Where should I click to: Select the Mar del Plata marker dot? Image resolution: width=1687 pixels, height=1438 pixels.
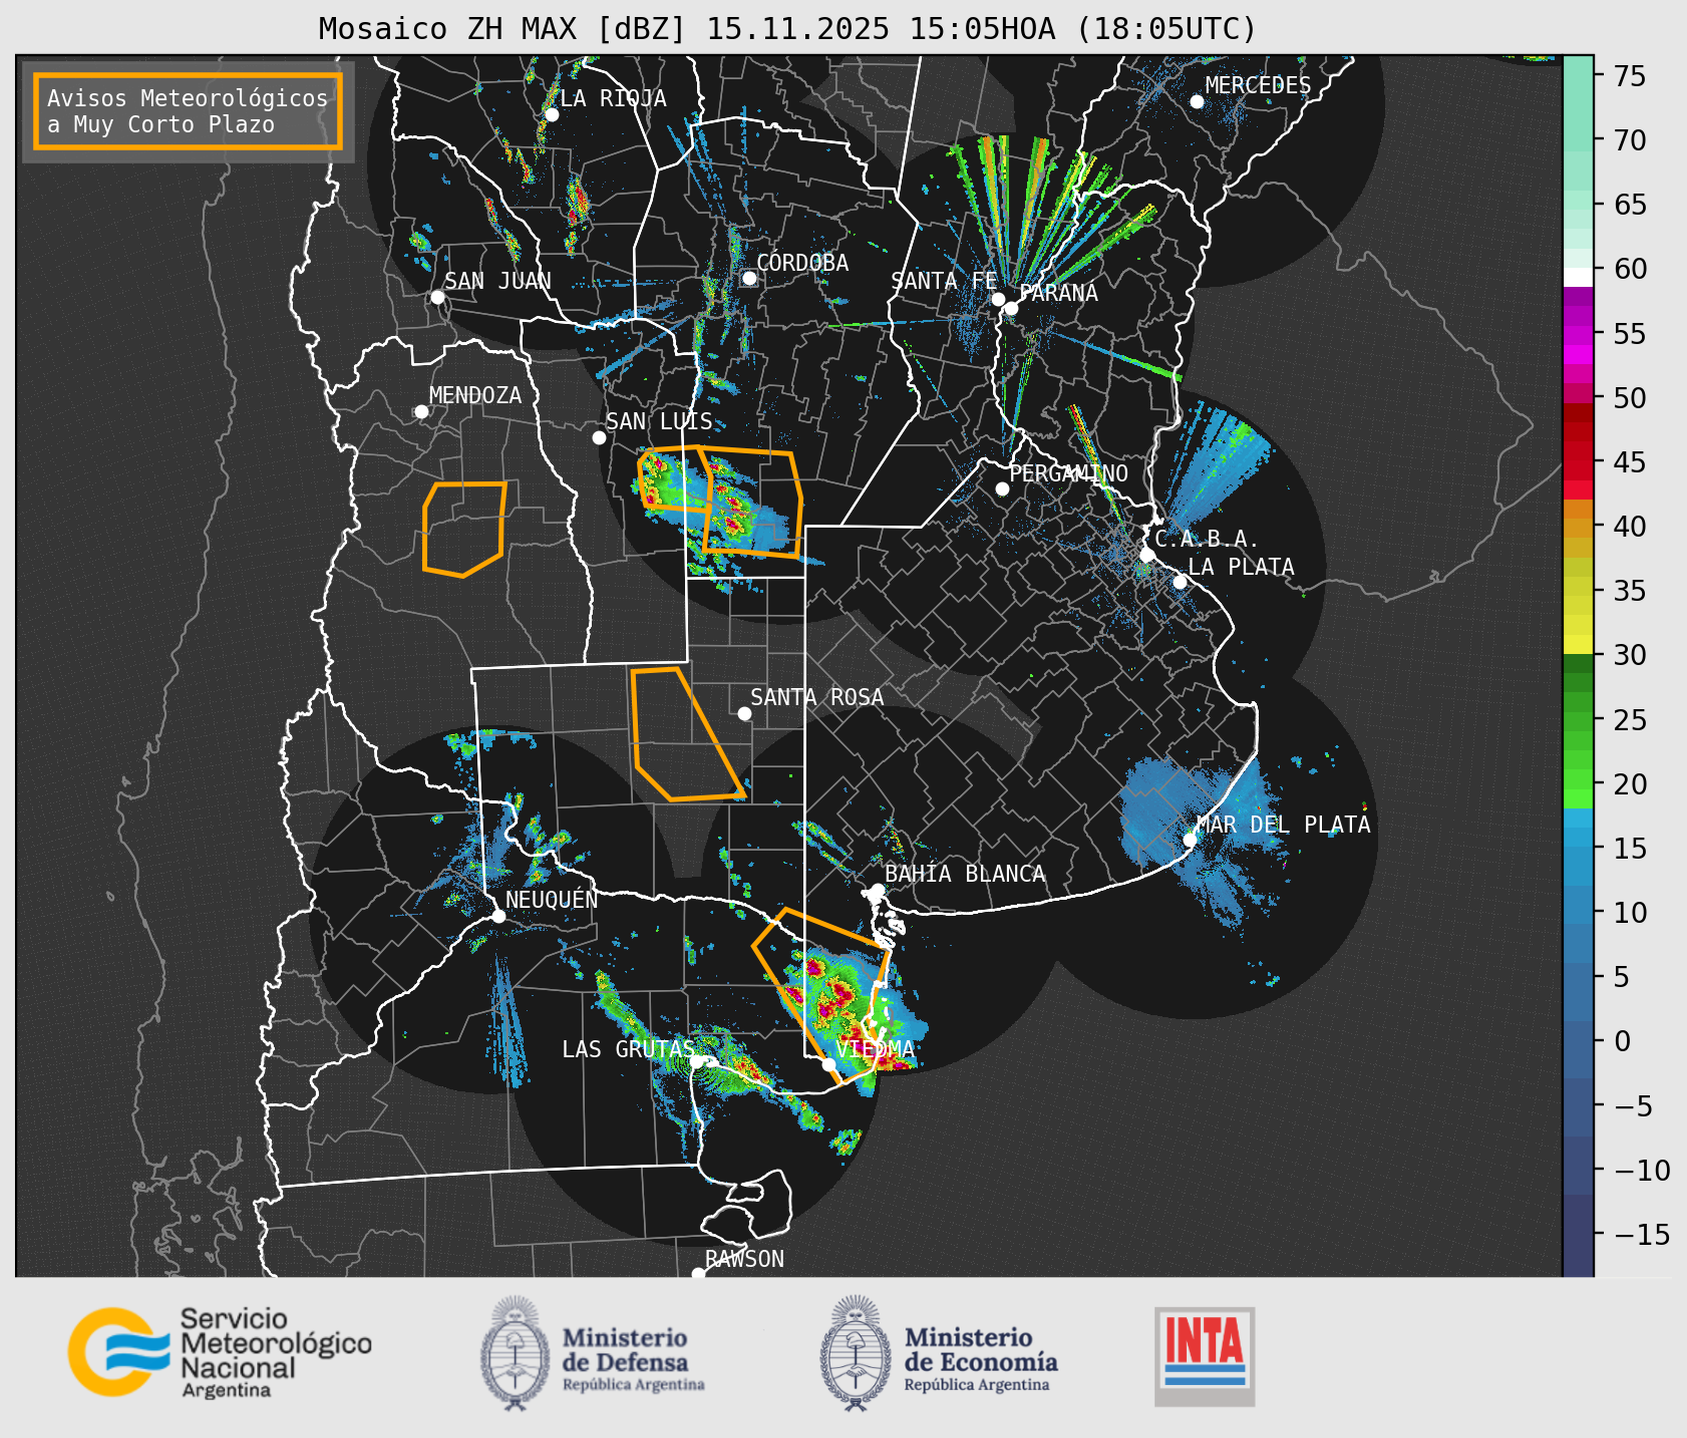click(1190, 839)
